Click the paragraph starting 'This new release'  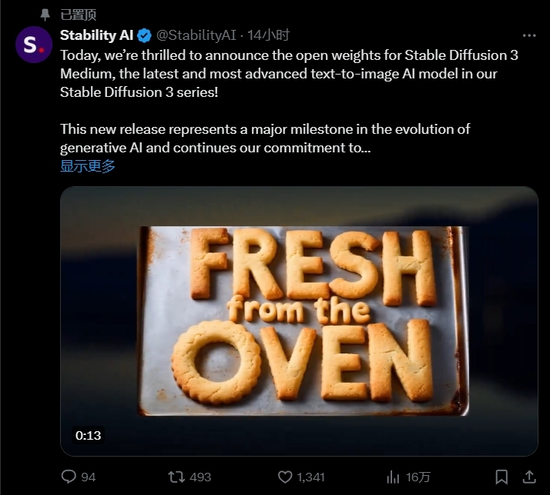coord(265,138)
